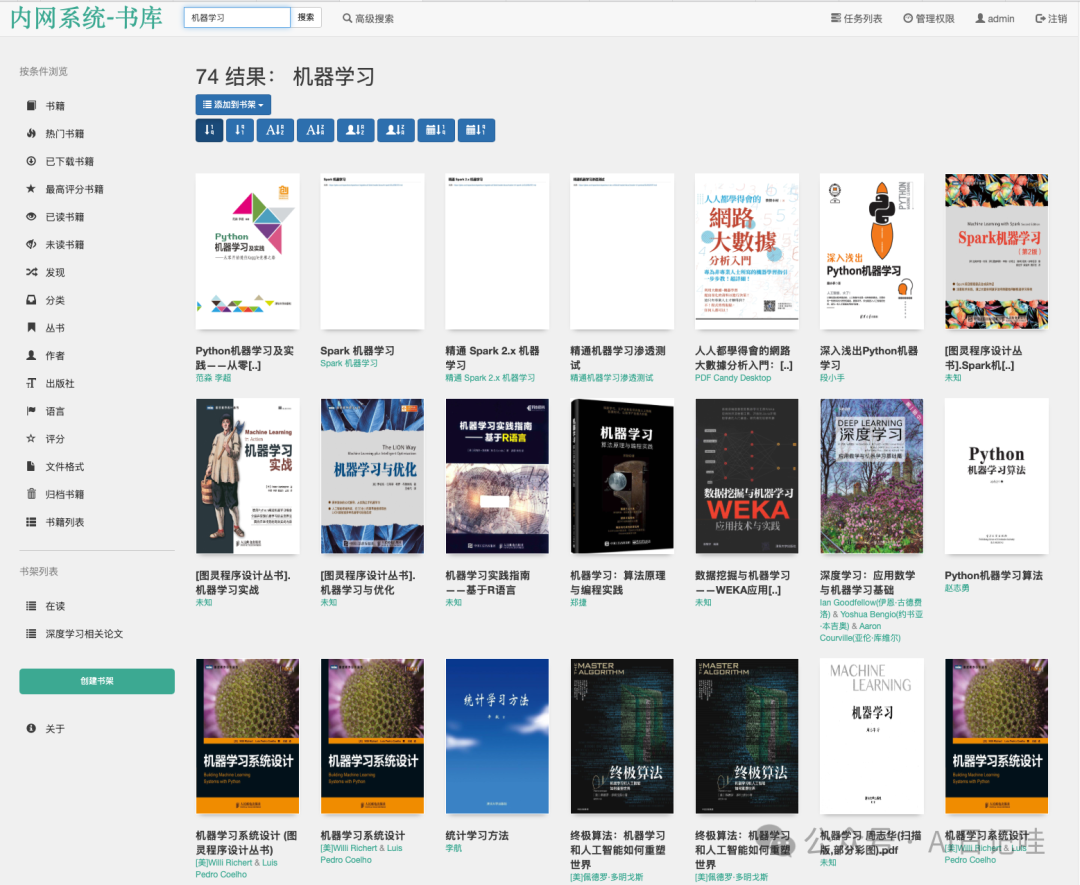Sort by publication date descending
Viewport: 1080px width, 885px height.
(476, 130)
